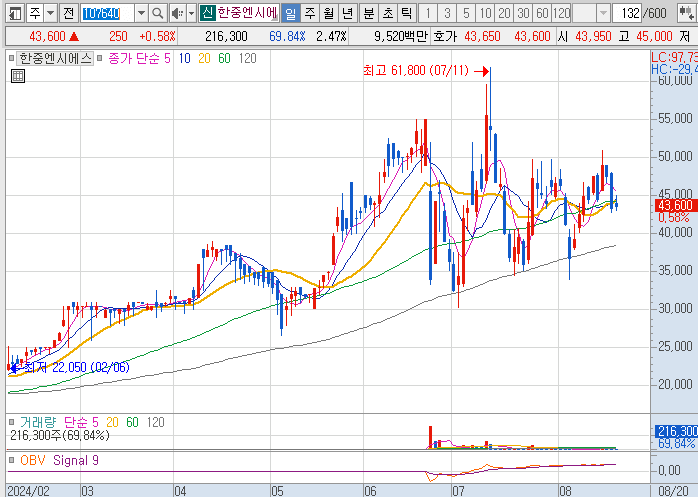This screenshot has height=497, width=698.
Task: Open dropdown next to the 주 button
Action: (51, 13)
